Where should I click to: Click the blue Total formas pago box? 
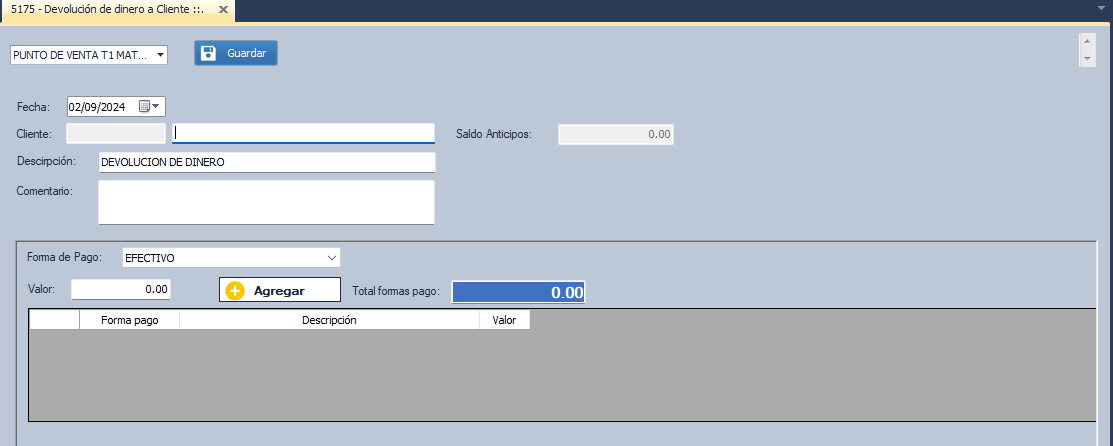click(518, 292)
